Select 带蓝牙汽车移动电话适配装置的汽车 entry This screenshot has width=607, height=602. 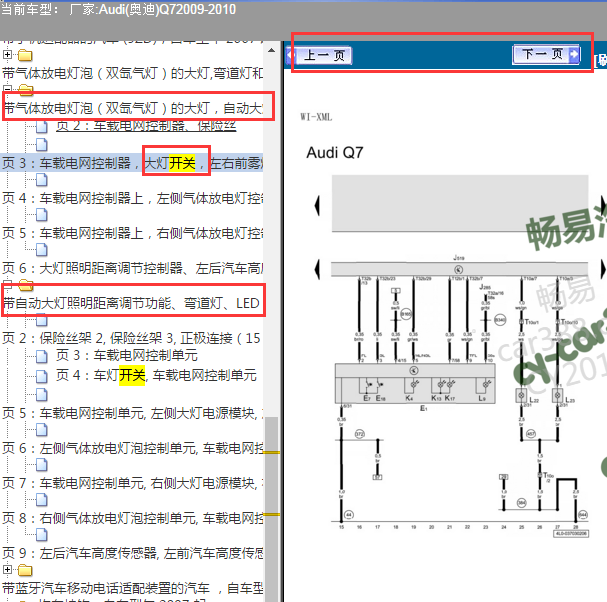pos(133,588)
